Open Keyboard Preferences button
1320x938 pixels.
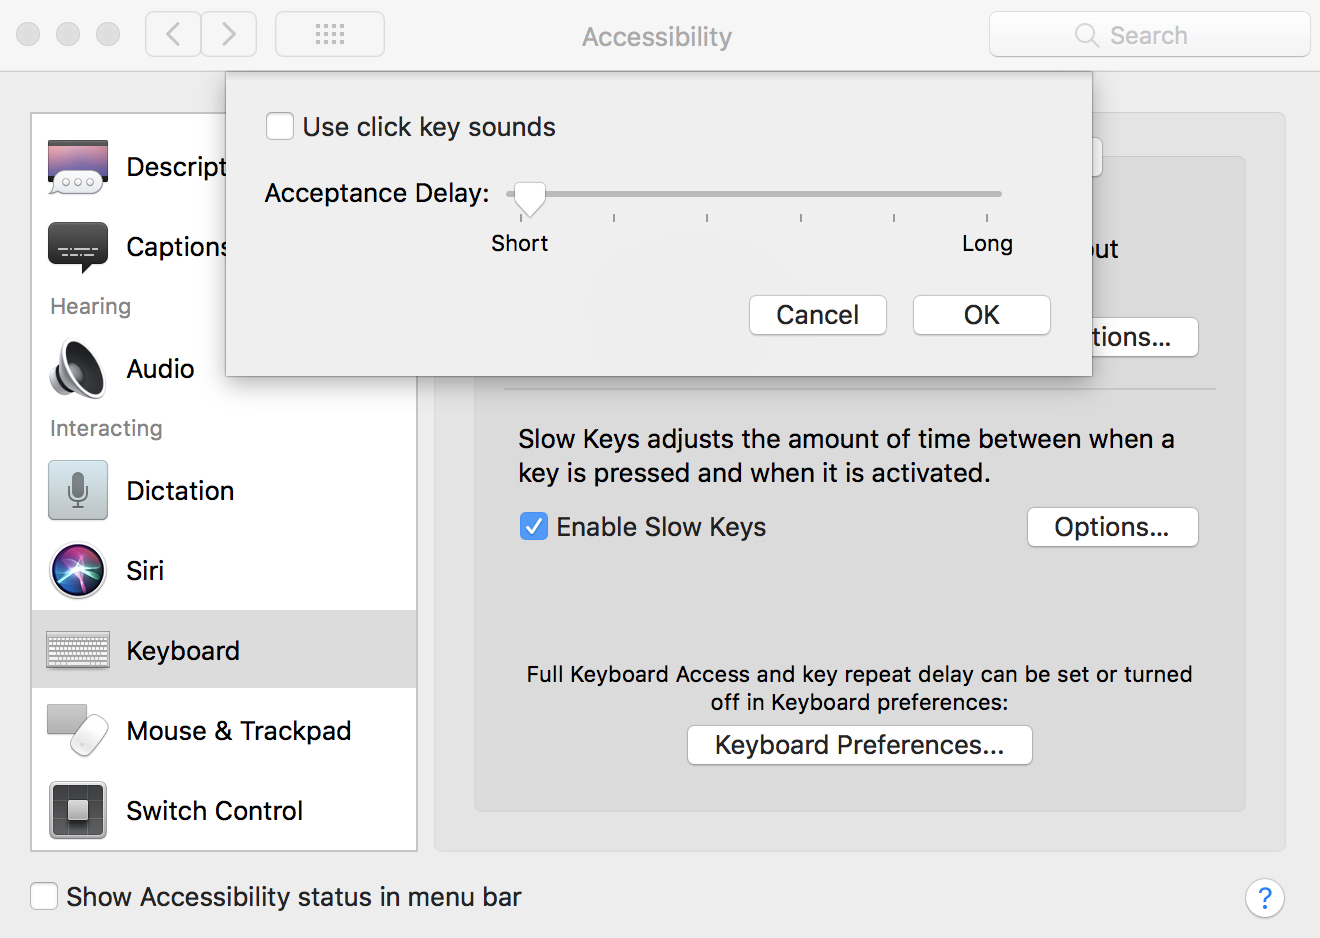pyautogui.click(x=859, y=745)
